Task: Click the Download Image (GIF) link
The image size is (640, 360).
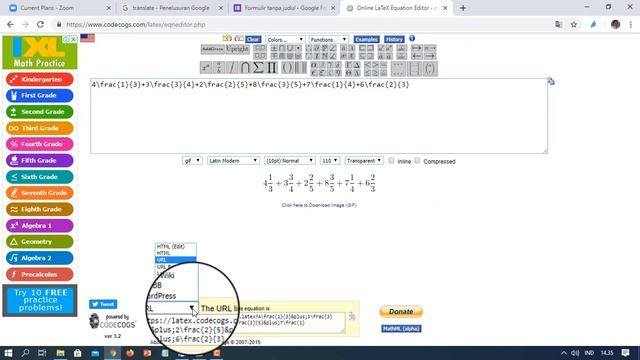Action: (x=319, y=205)
